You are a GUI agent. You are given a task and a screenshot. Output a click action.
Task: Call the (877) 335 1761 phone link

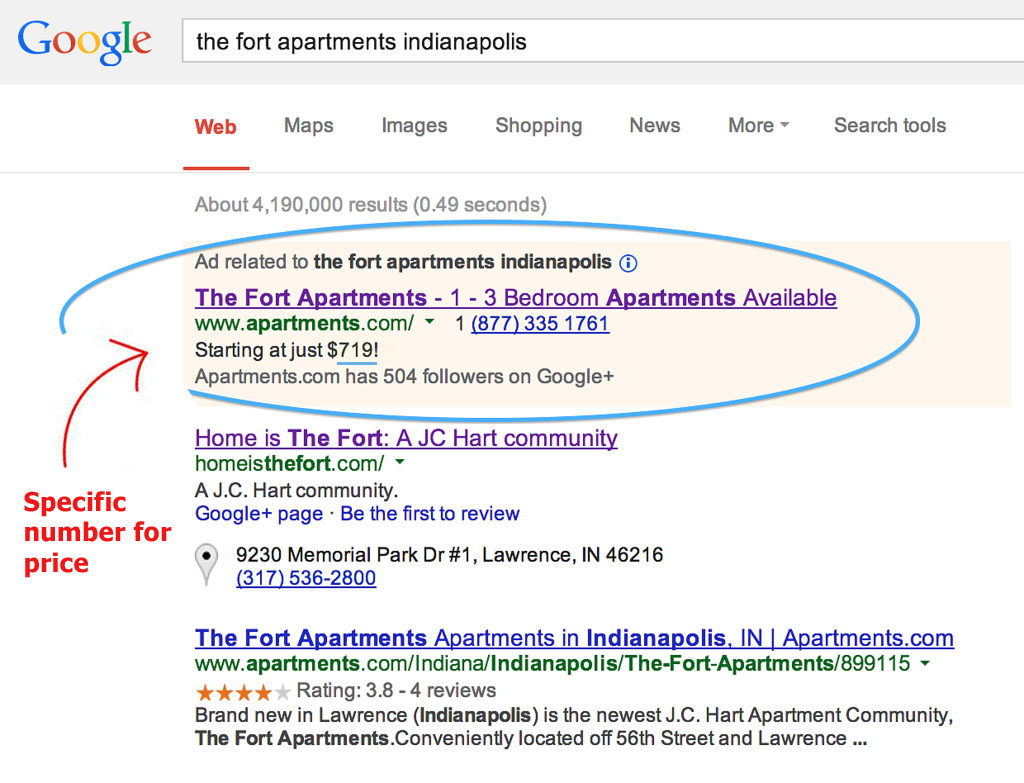539,324
